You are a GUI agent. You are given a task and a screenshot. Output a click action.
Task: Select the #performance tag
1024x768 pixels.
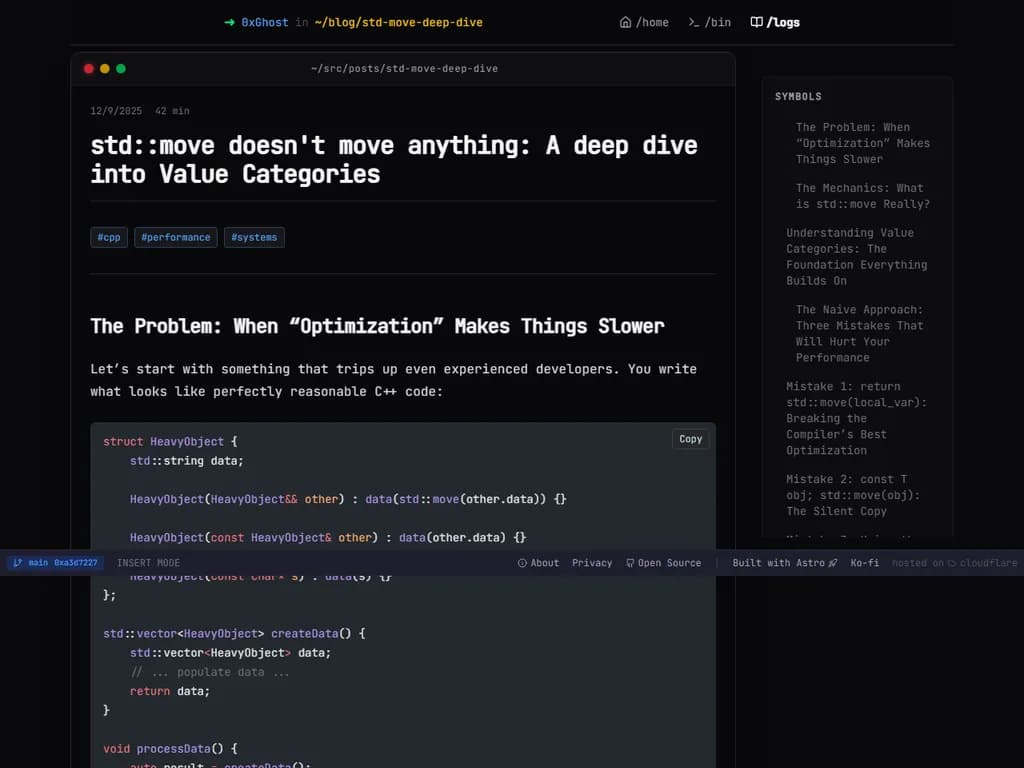tap(176, 237)
